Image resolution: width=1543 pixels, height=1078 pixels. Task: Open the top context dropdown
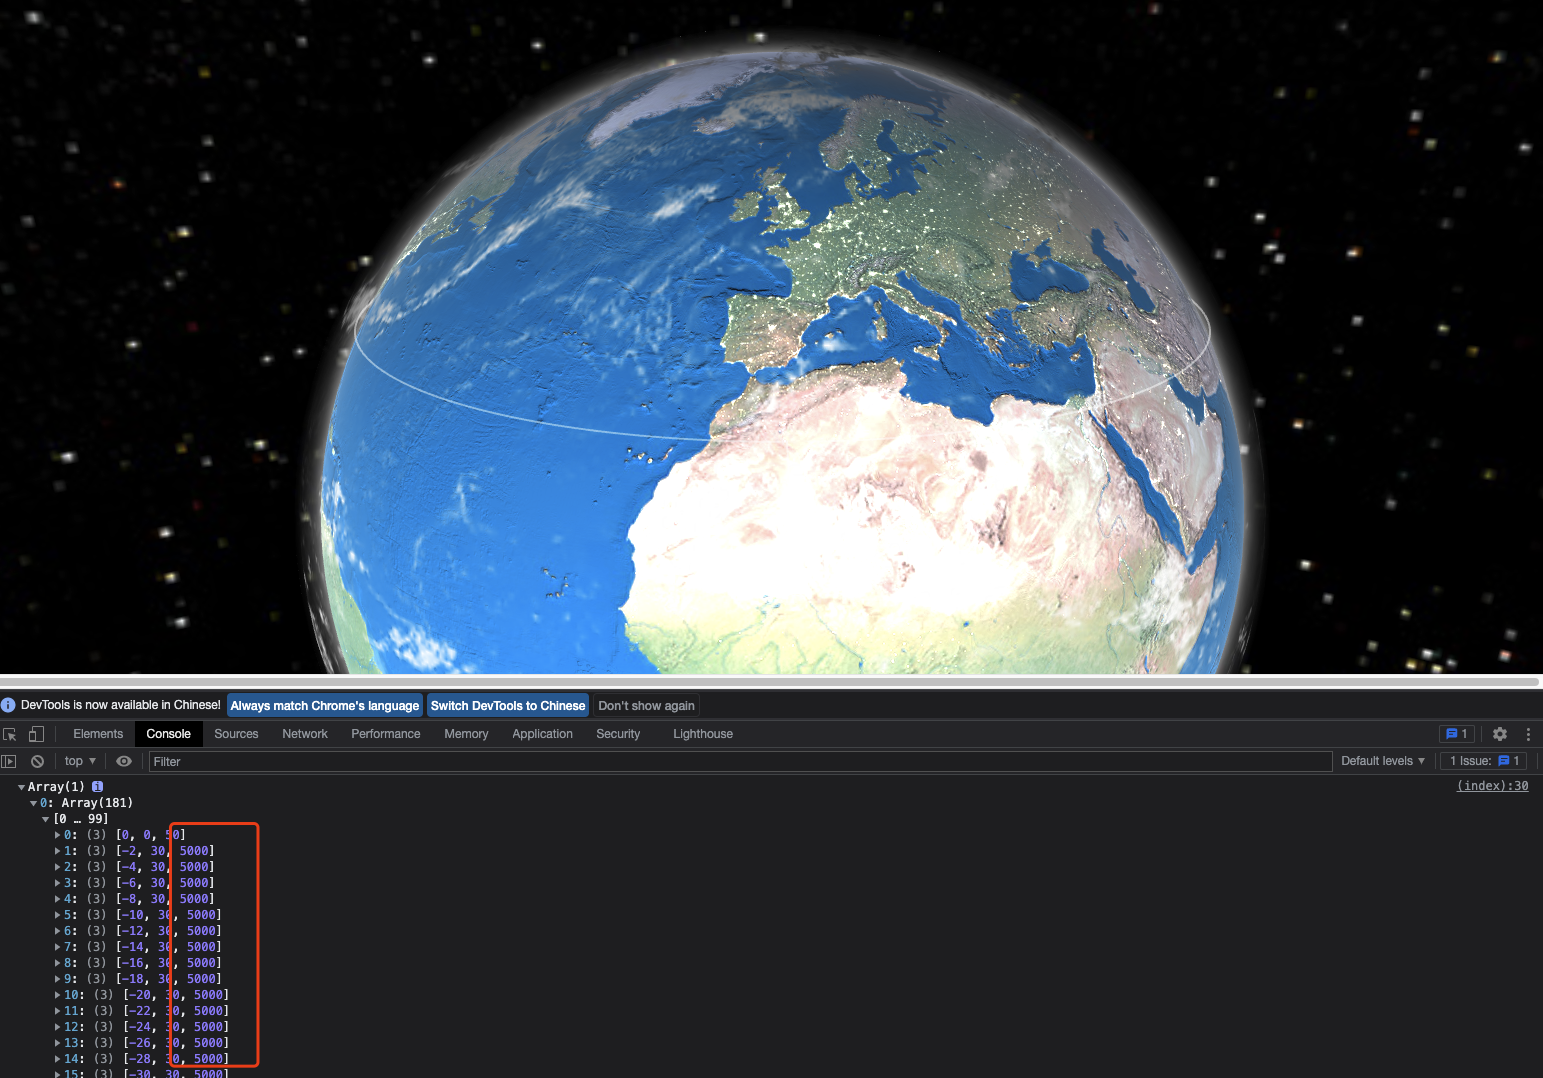click(80, 761)
